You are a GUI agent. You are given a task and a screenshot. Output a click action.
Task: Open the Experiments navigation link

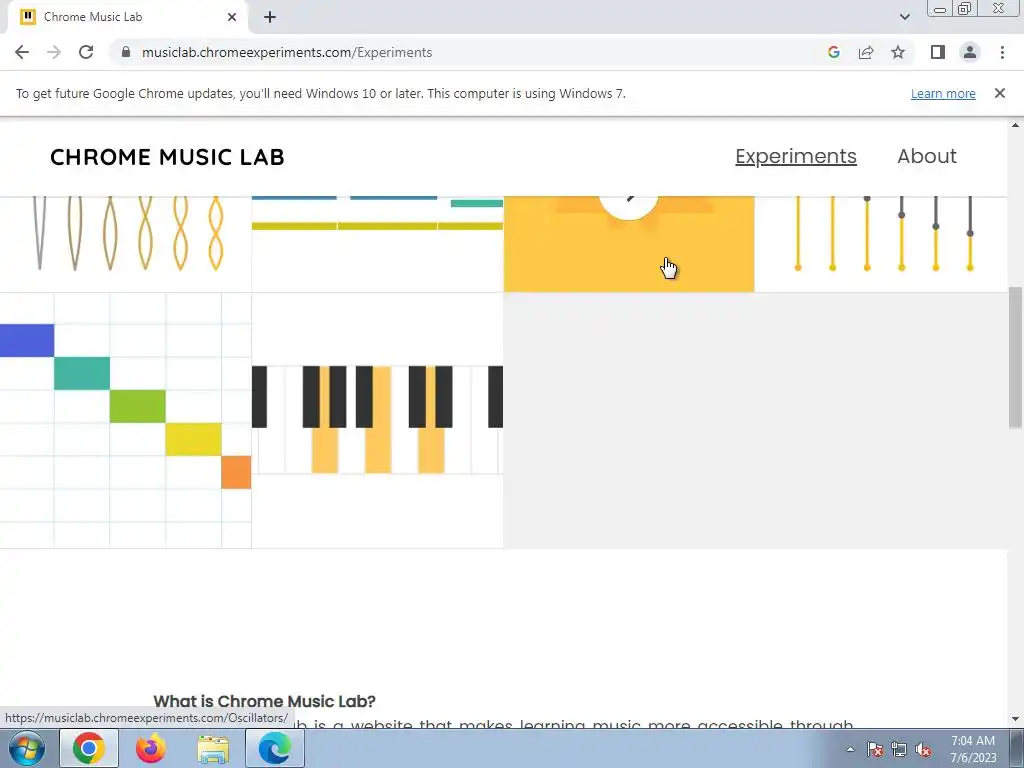click(795, 156)
